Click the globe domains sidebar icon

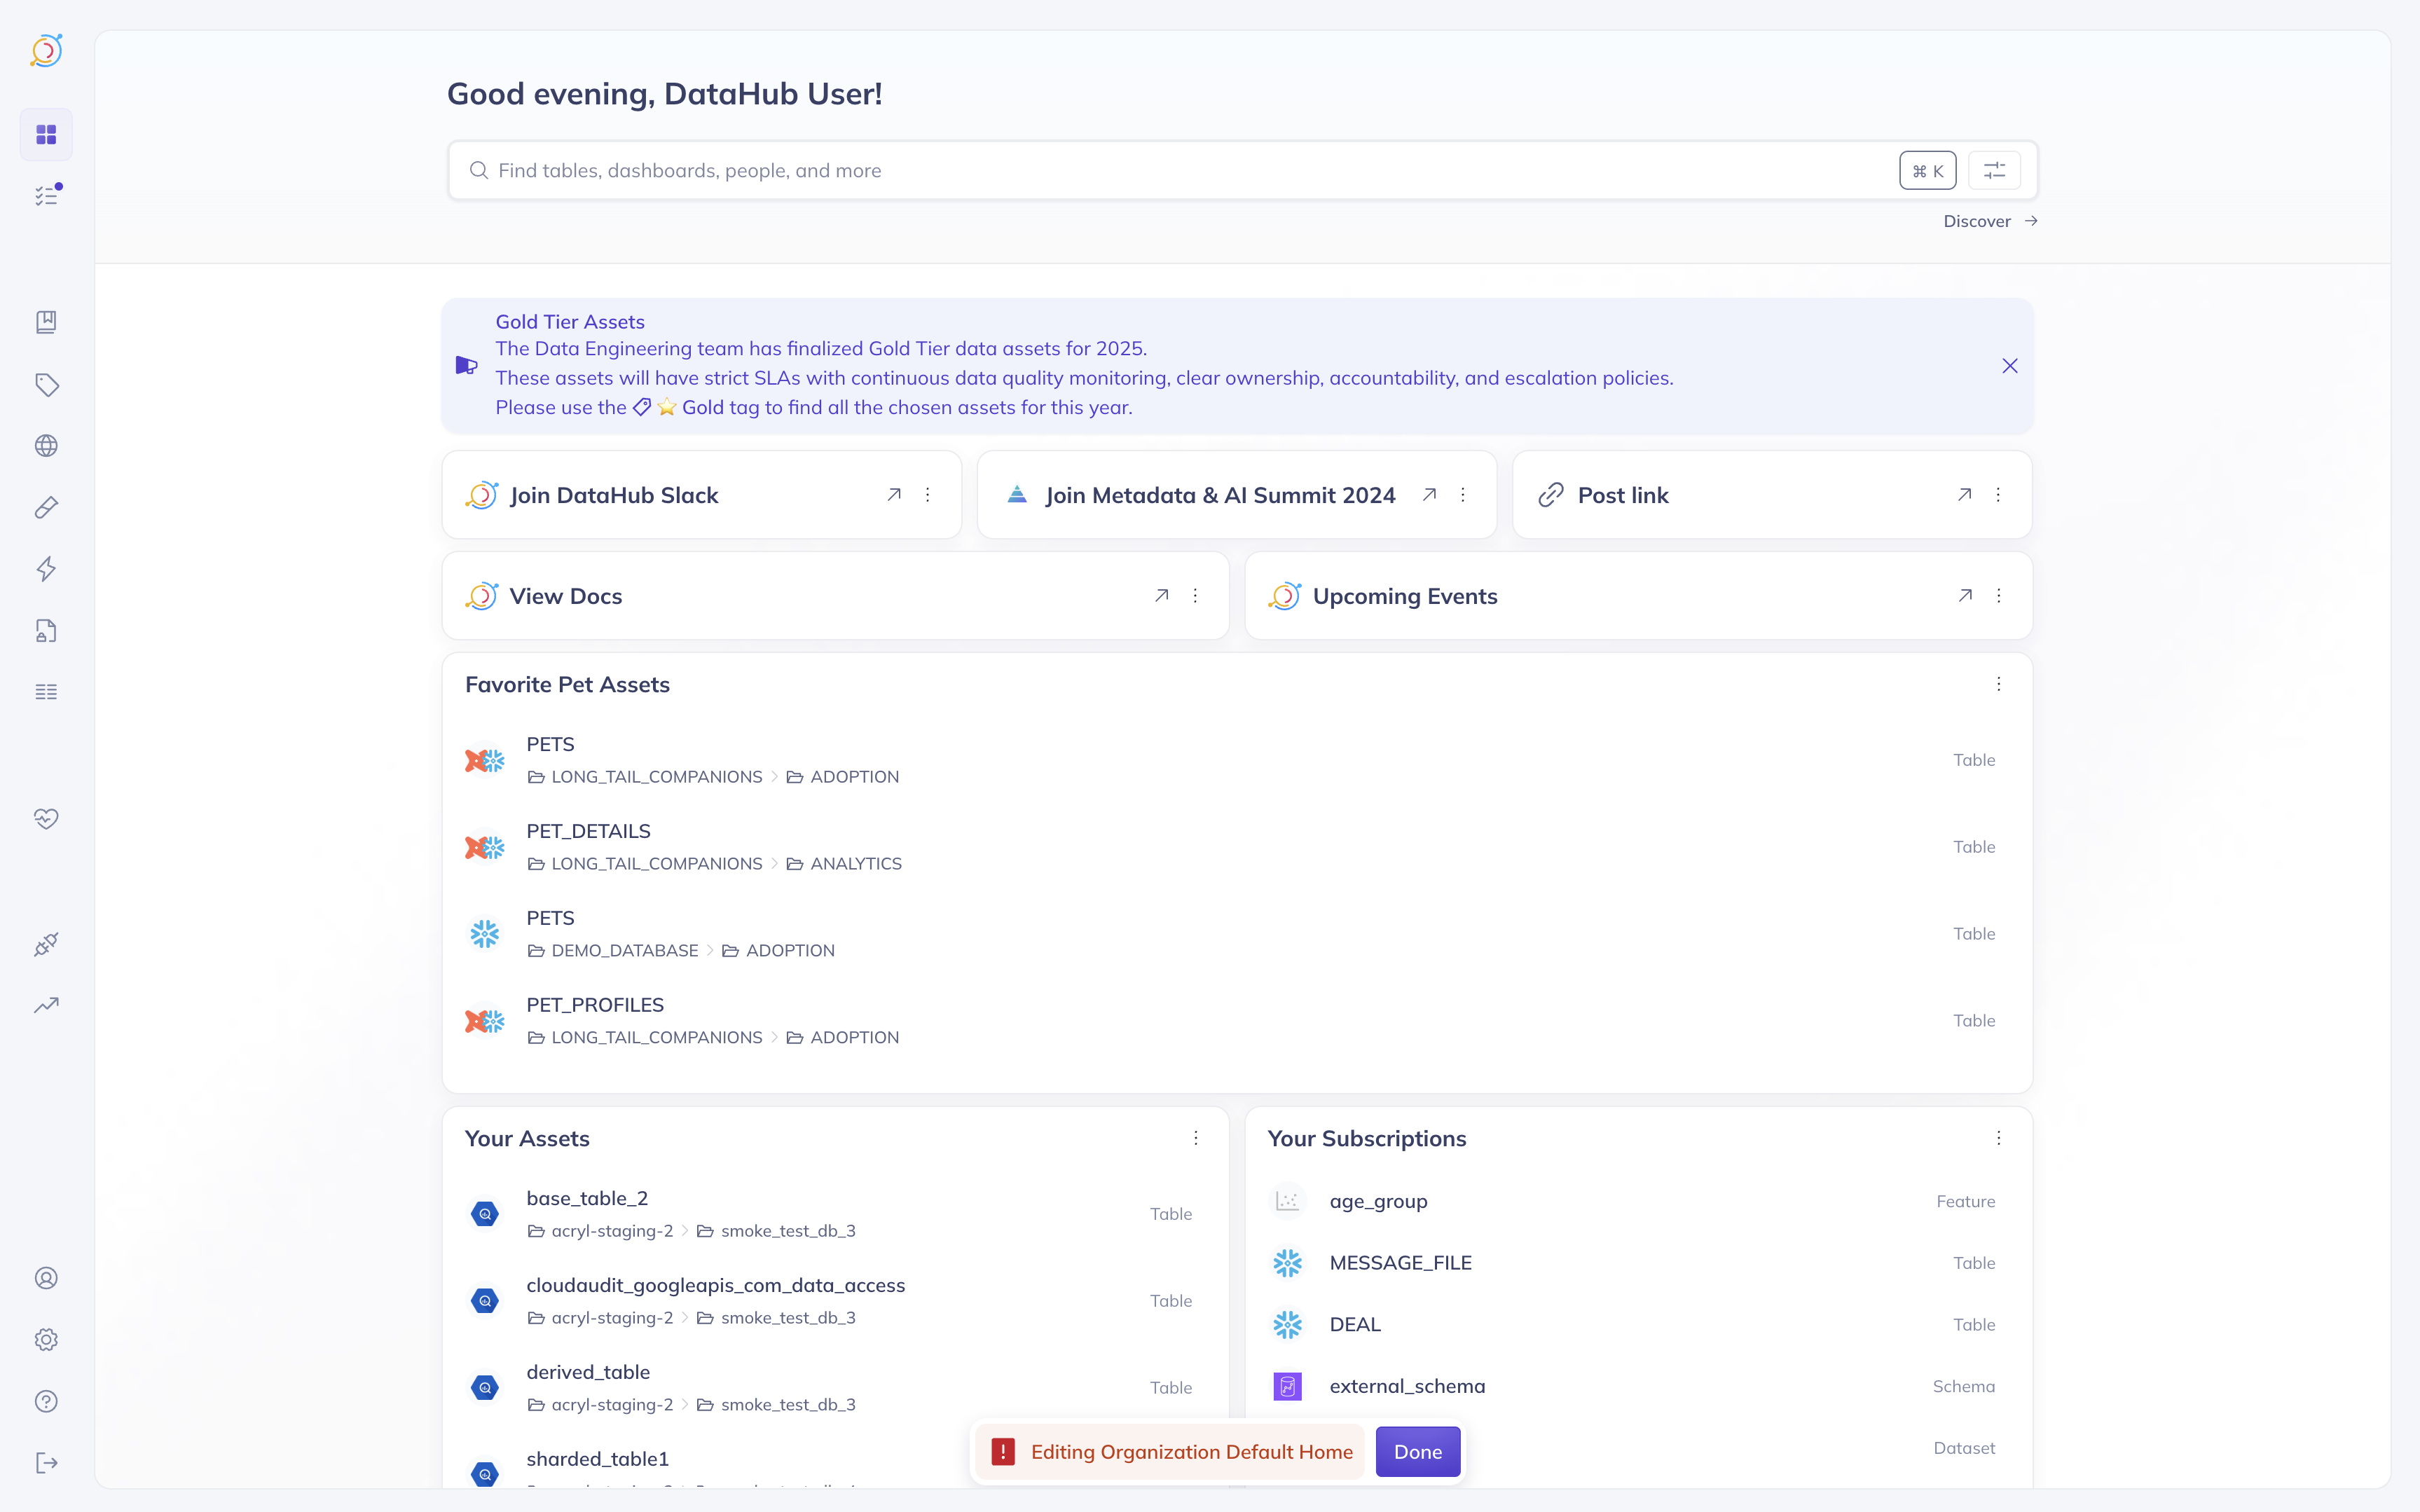pos(46,446)
